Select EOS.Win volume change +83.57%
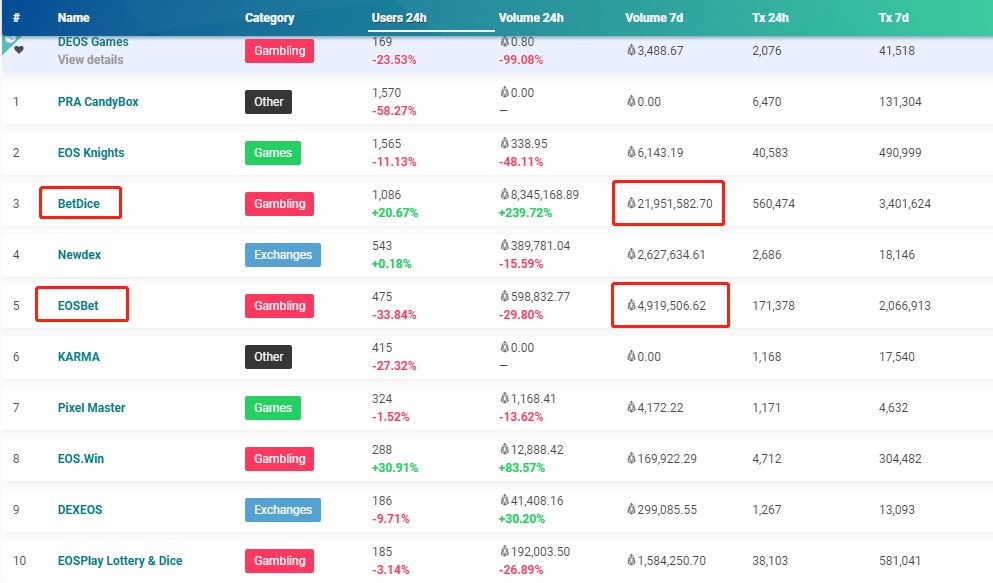 [522, 468]
